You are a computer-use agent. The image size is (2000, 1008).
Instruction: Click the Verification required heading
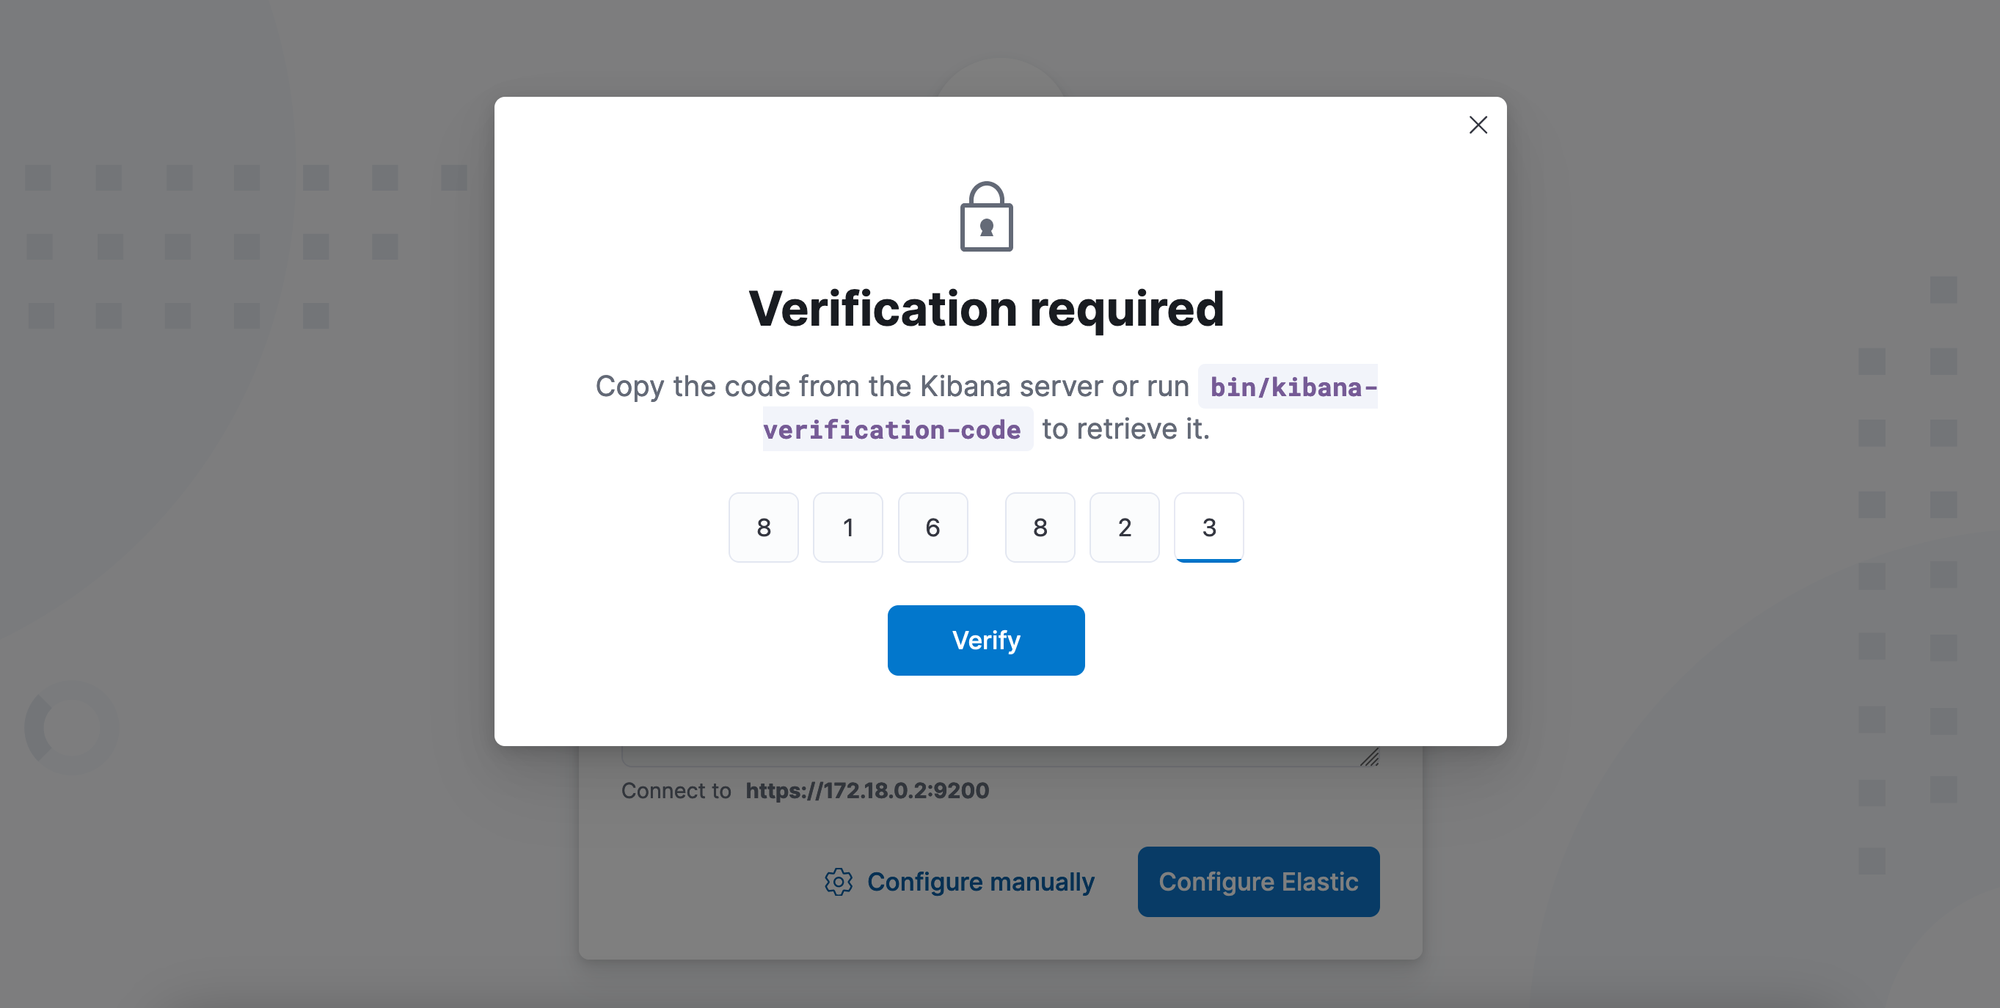(x=986, y=309)
